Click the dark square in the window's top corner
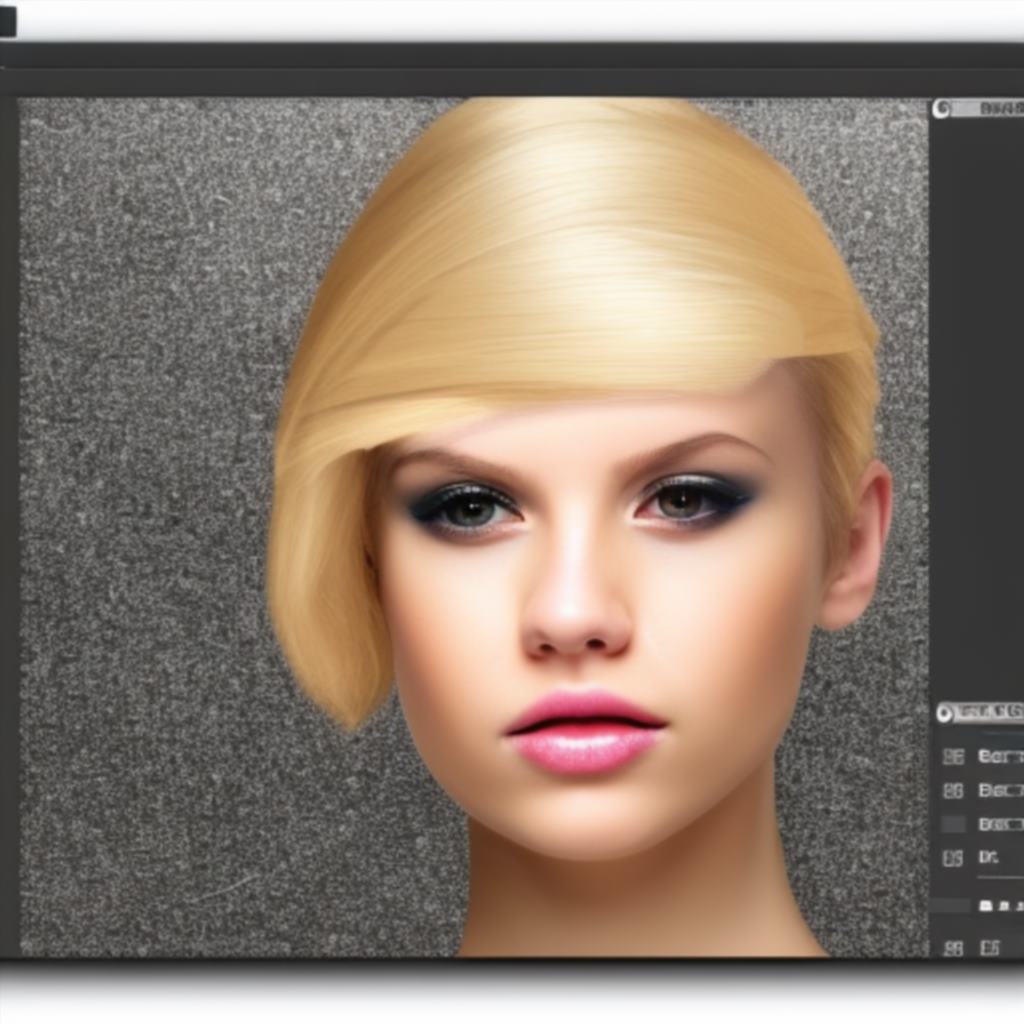This screenshot has width=1024, height=1024. tap(7, 22)
